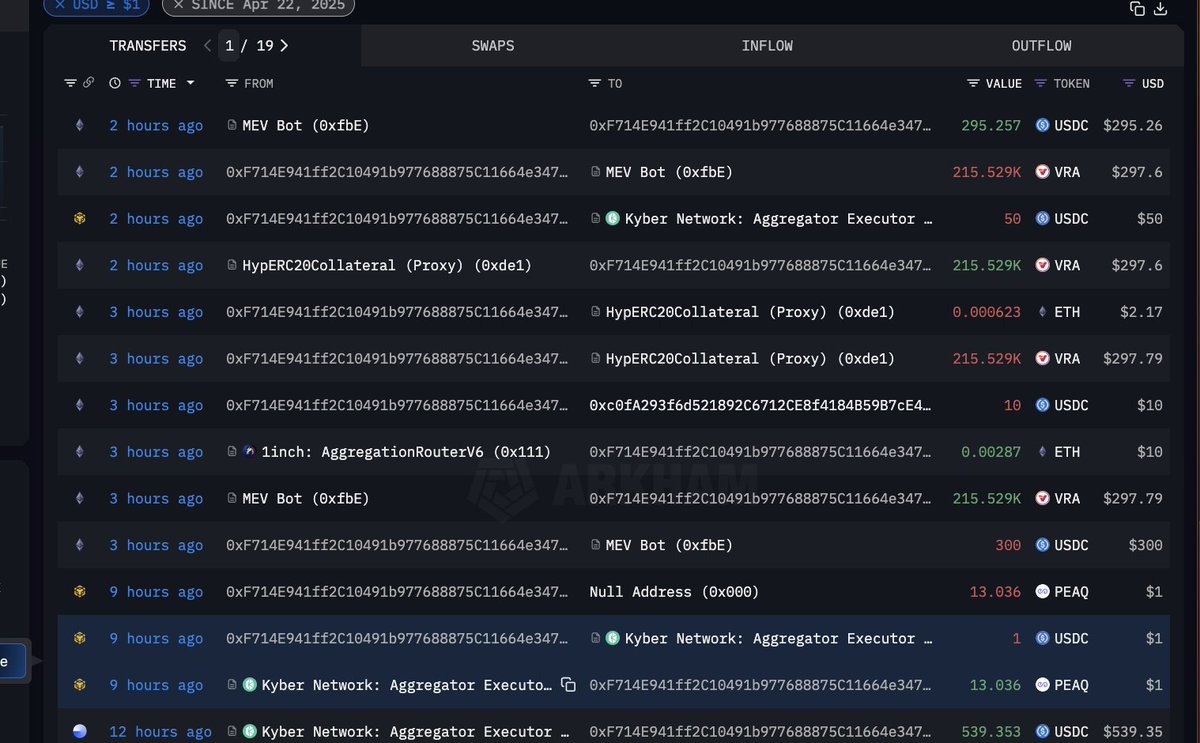Click the USDC token icon in 1 USDC row
The height and width of the screenshot is (743, 1200).
(1042, 638)
